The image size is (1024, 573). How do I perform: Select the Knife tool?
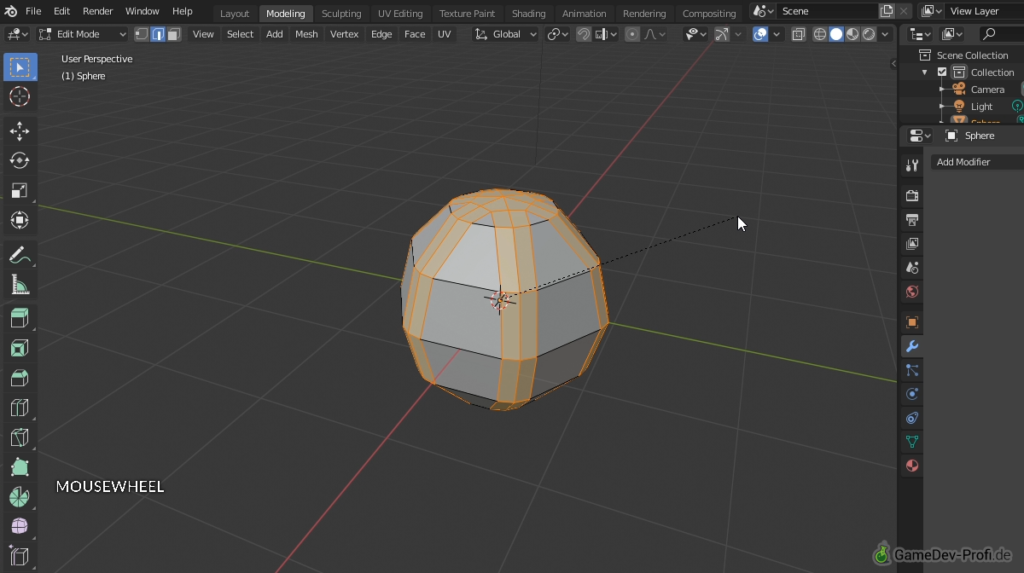pos(20,437)
